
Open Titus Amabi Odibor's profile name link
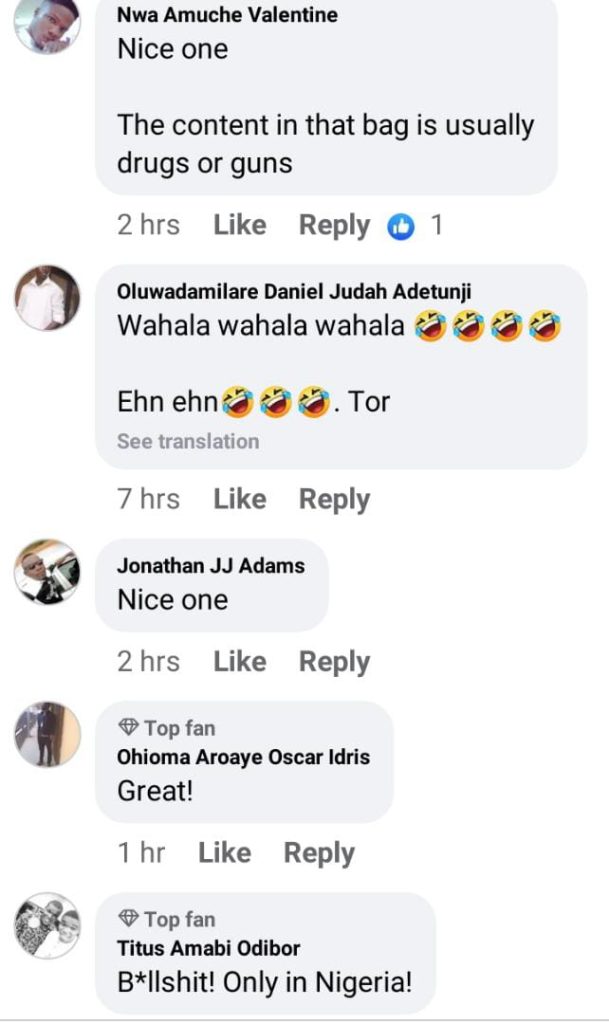tap(208, 948)
